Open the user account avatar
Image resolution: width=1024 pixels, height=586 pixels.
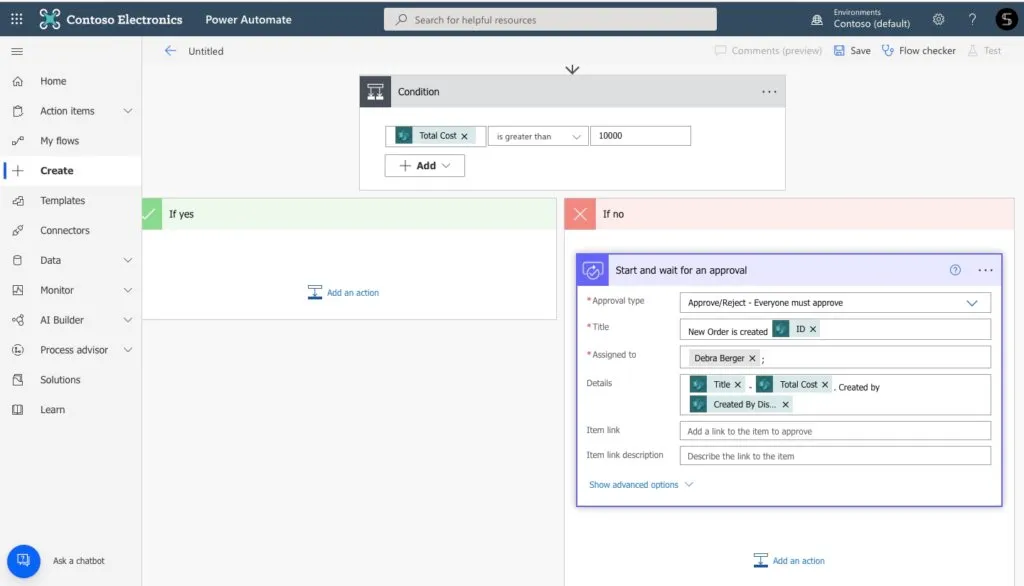(1006, 19)
